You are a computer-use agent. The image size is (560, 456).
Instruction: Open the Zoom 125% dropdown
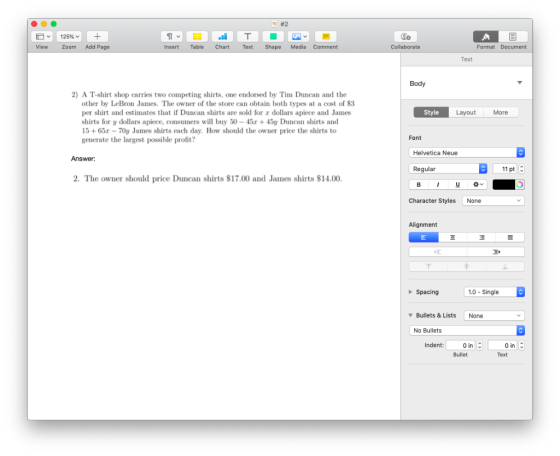(x=69, y=36)
